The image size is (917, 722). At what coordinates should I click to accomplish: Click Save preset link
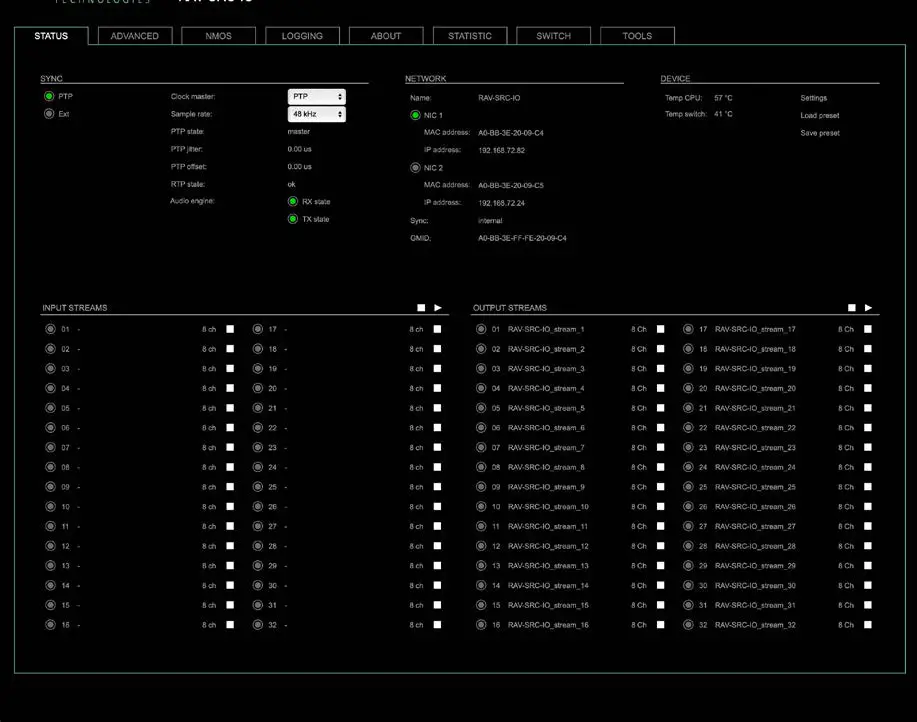[820, 133]
